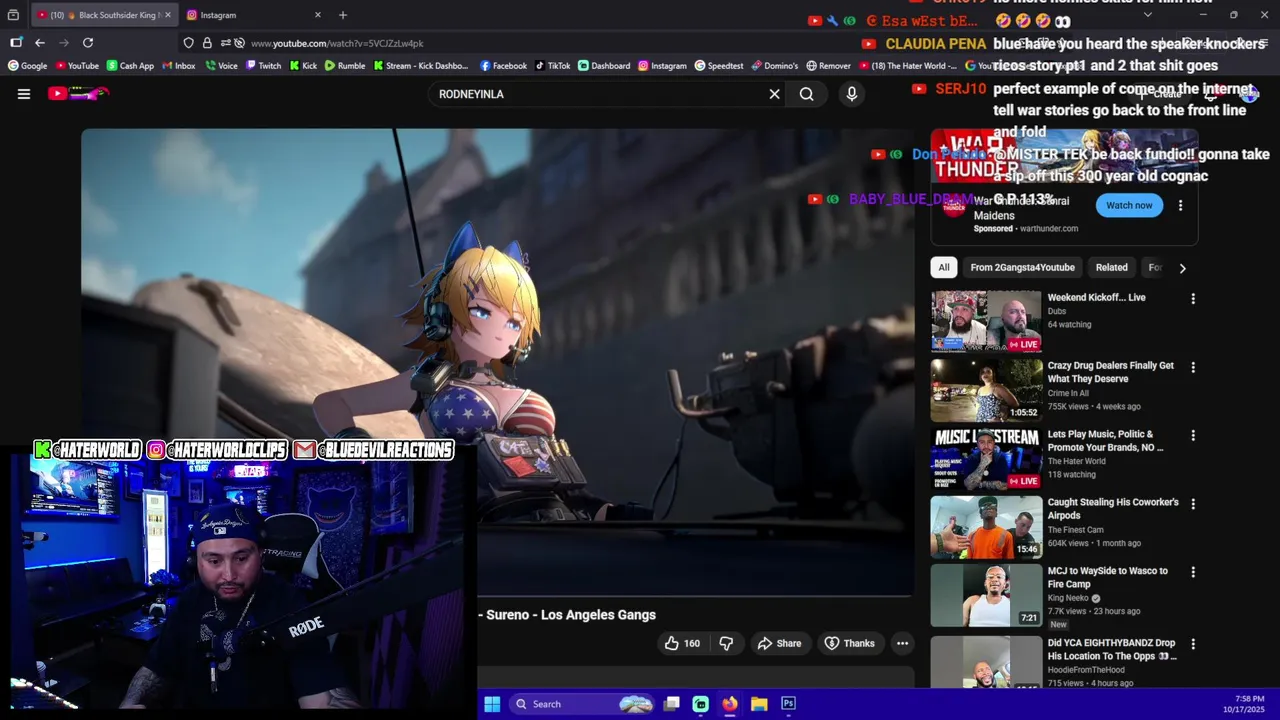Open options for Weekend Kickoff Live video
The width and height of the screenshot is (1280, 720).
point(1192,299)
